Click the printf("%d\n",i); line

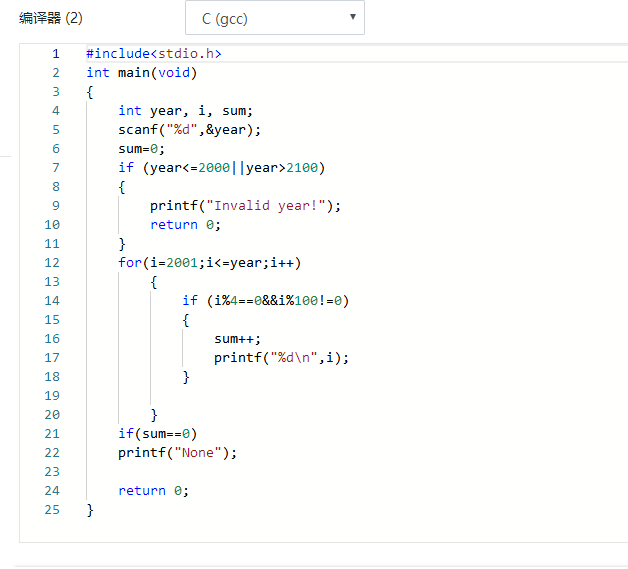281,358
